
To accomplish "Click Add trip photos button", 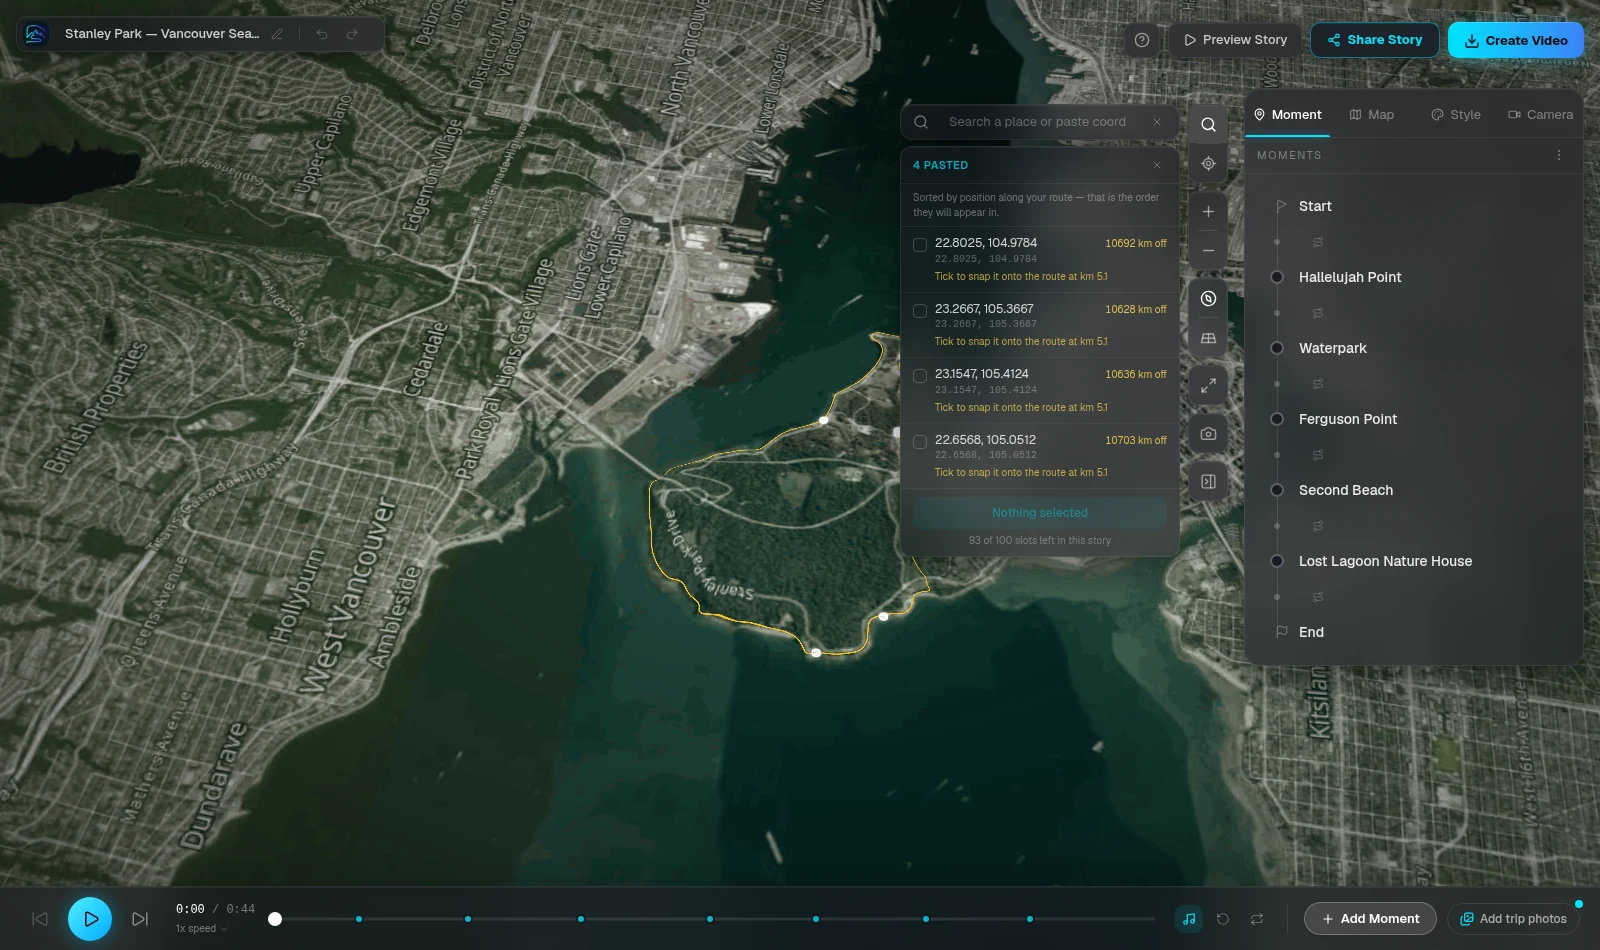I will (x=1513, y=919).
